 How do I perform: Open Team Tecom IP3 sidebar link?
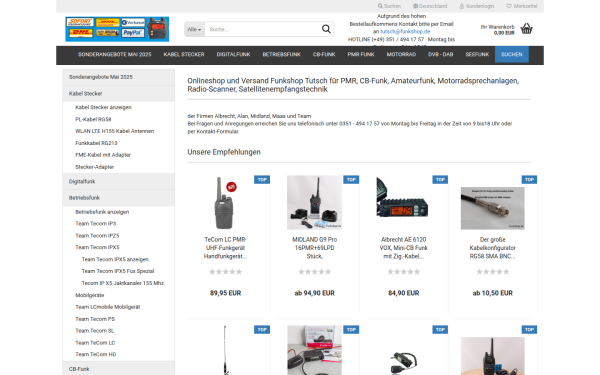(x=96, y=223)
